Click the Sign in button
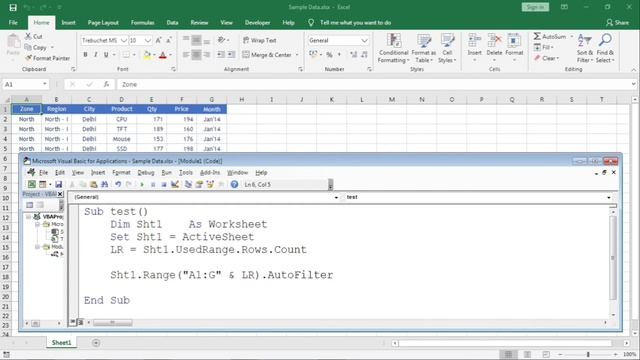Image resolution: width=640 pixels, height=360 pixels. click(x=535, y=7)
